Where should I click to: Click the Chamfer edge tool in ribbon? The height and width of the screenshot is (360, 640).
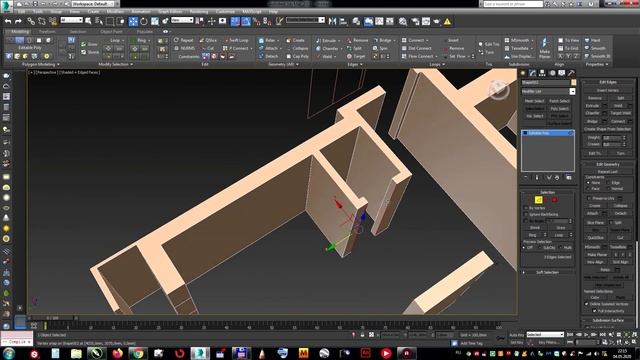[327, 48]
